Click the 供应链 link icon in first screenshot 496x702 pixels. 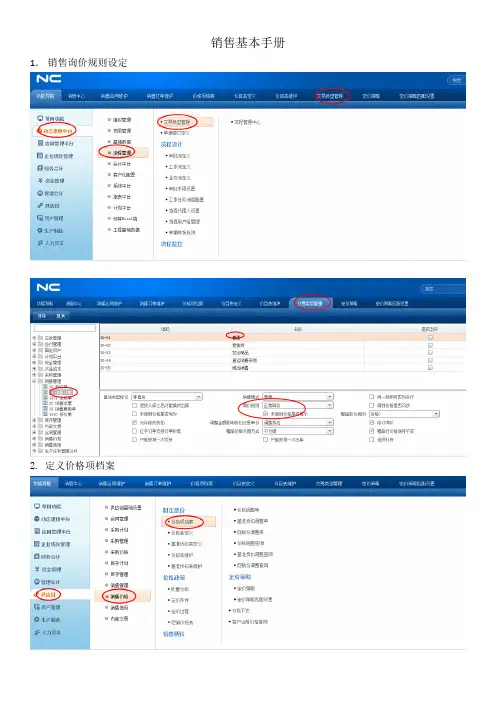tap(40, 205)
